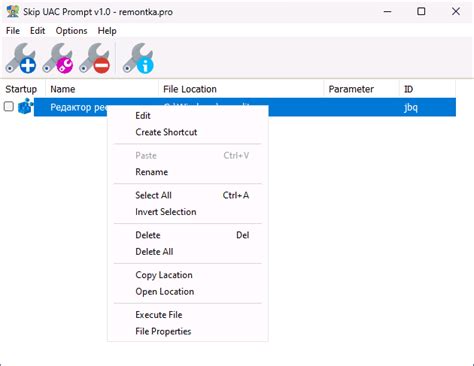Toggle the Startup checkbox for Редактор реестра
The image size is (474, 366).
click(9, 107)
